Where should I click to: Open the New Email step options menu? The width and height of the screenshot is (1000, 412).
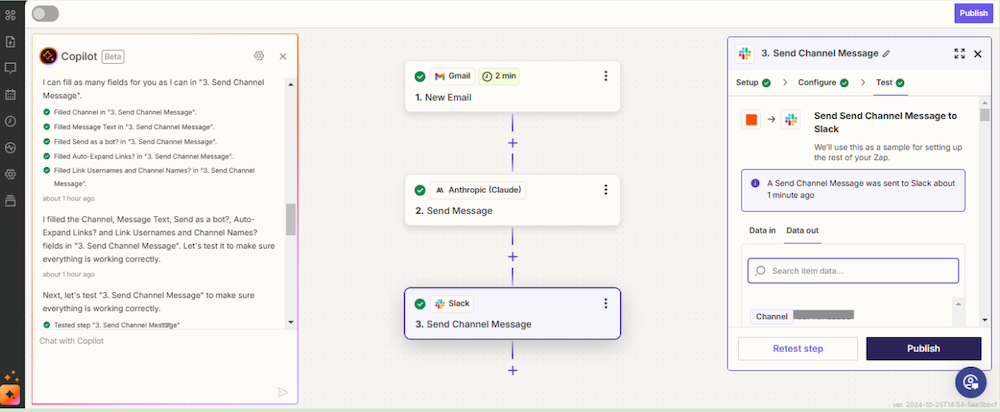coord(606,76)
